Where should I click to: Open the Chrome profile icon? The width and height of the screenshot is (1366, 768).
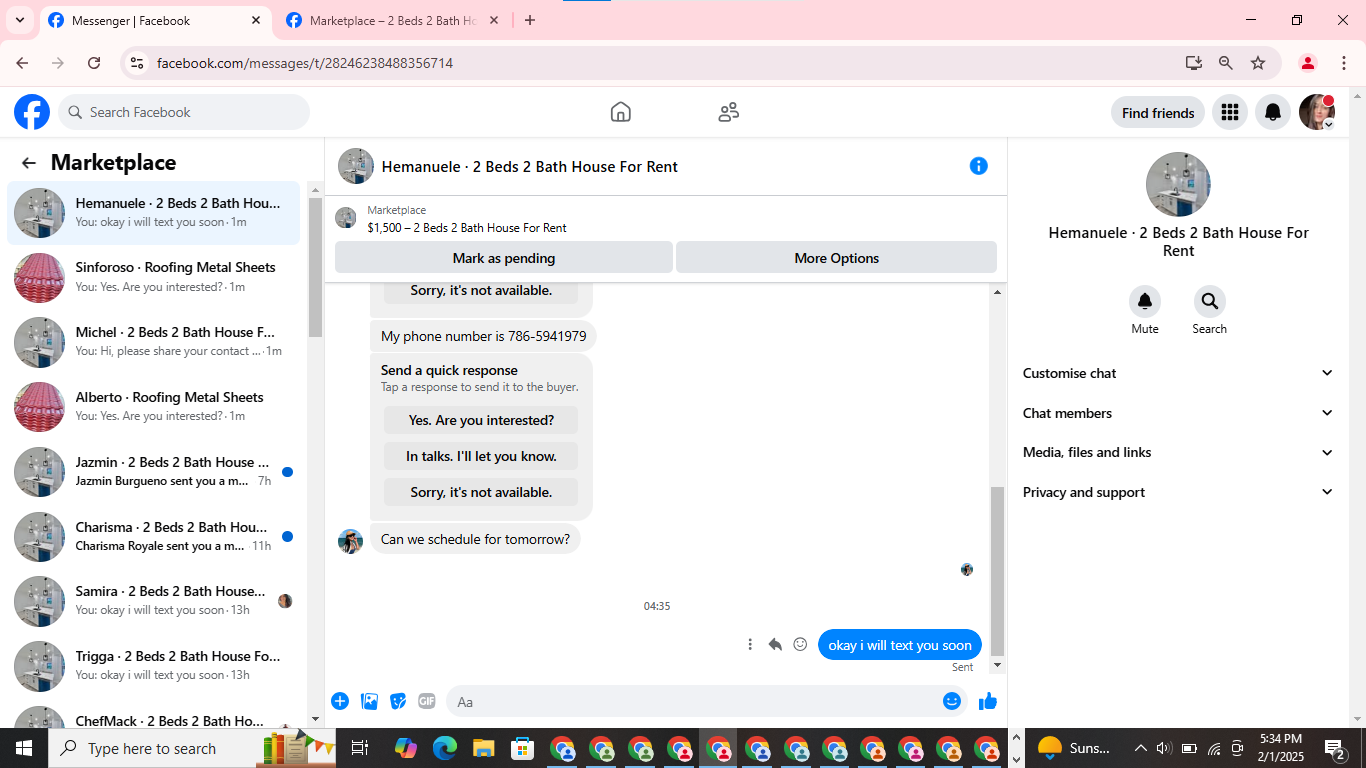pyautogui.click(x=1308, y=63)
